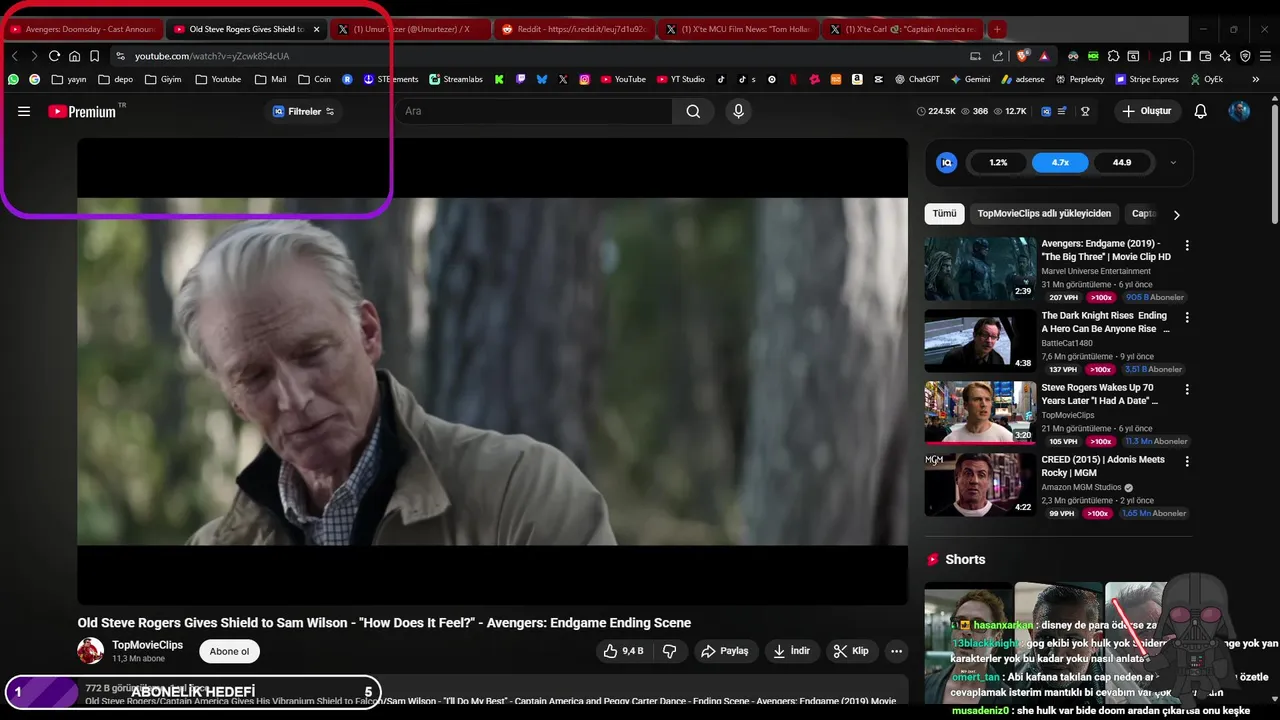Select TopMovieClips adlı yükleyiciden chip
The image size is (1280, 720).
(1044, 214)
